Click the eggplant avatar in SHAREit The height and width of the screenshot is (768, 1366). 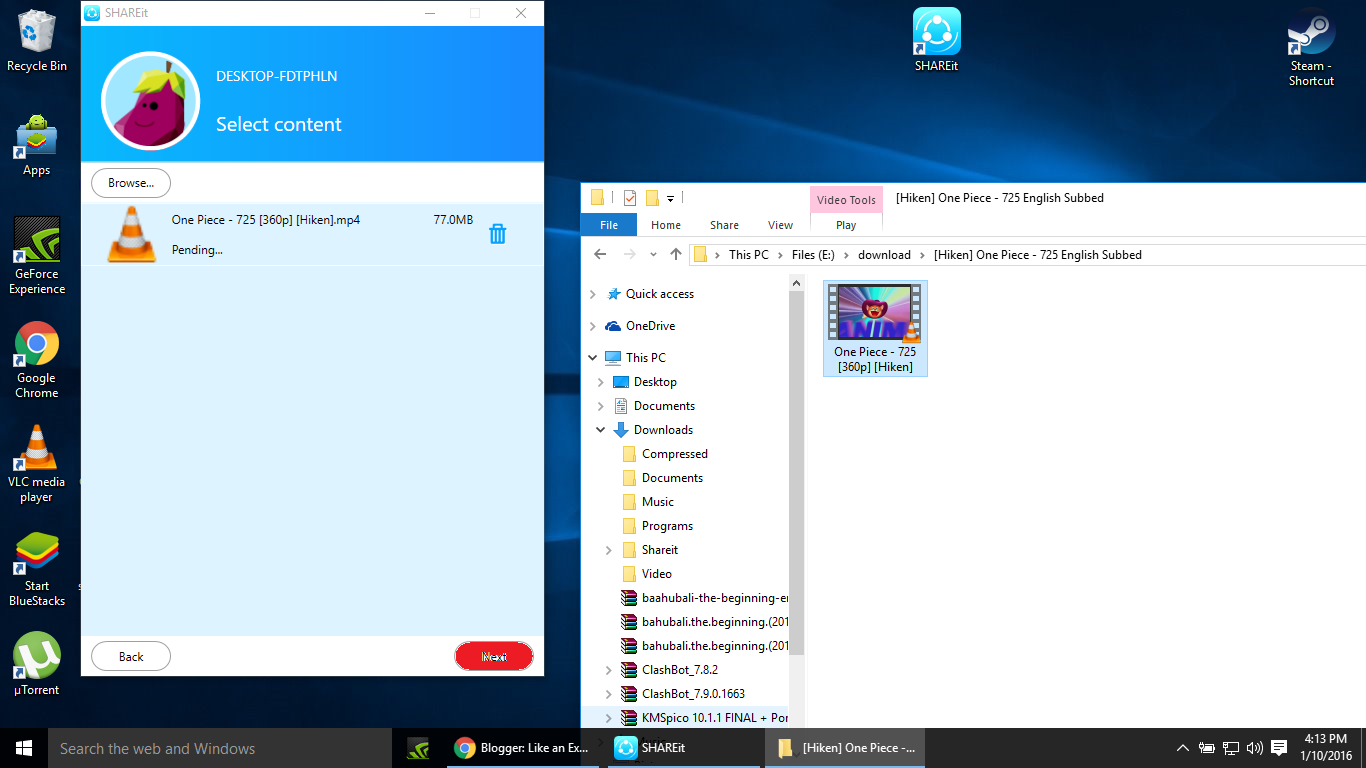pos(151,101)
